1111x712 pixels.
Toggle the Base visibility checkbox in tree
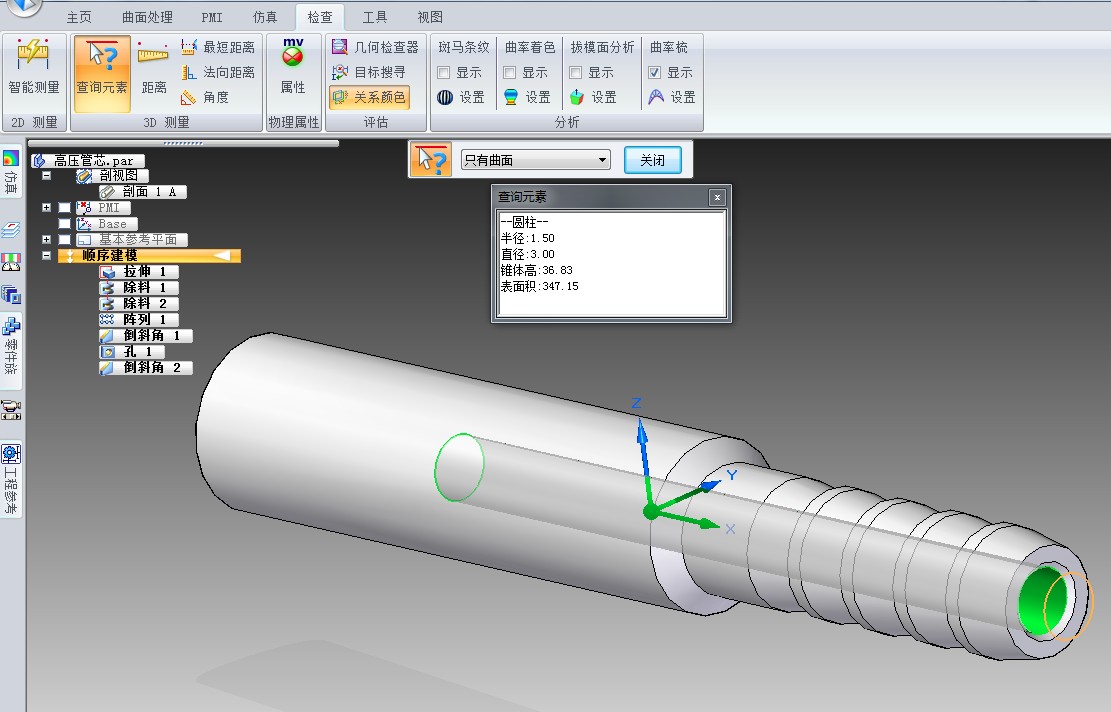tap(64, 224)
